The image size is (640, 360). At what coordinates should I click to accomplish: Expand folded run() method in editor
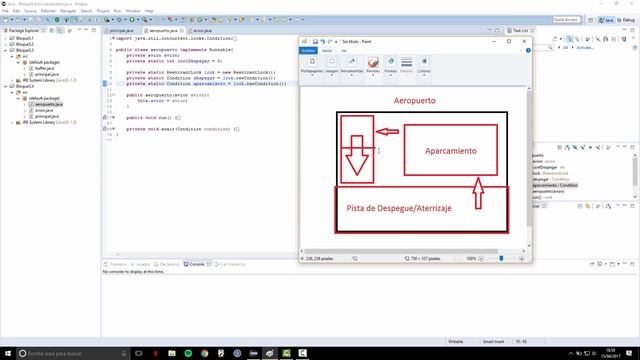(x=113, y=118)
